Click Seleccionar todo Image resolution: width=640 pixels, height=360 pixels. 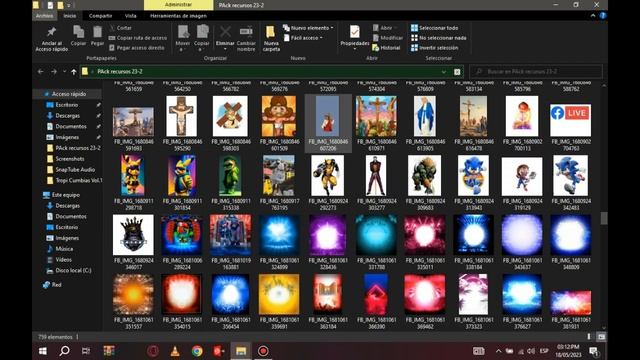[434, 28]
